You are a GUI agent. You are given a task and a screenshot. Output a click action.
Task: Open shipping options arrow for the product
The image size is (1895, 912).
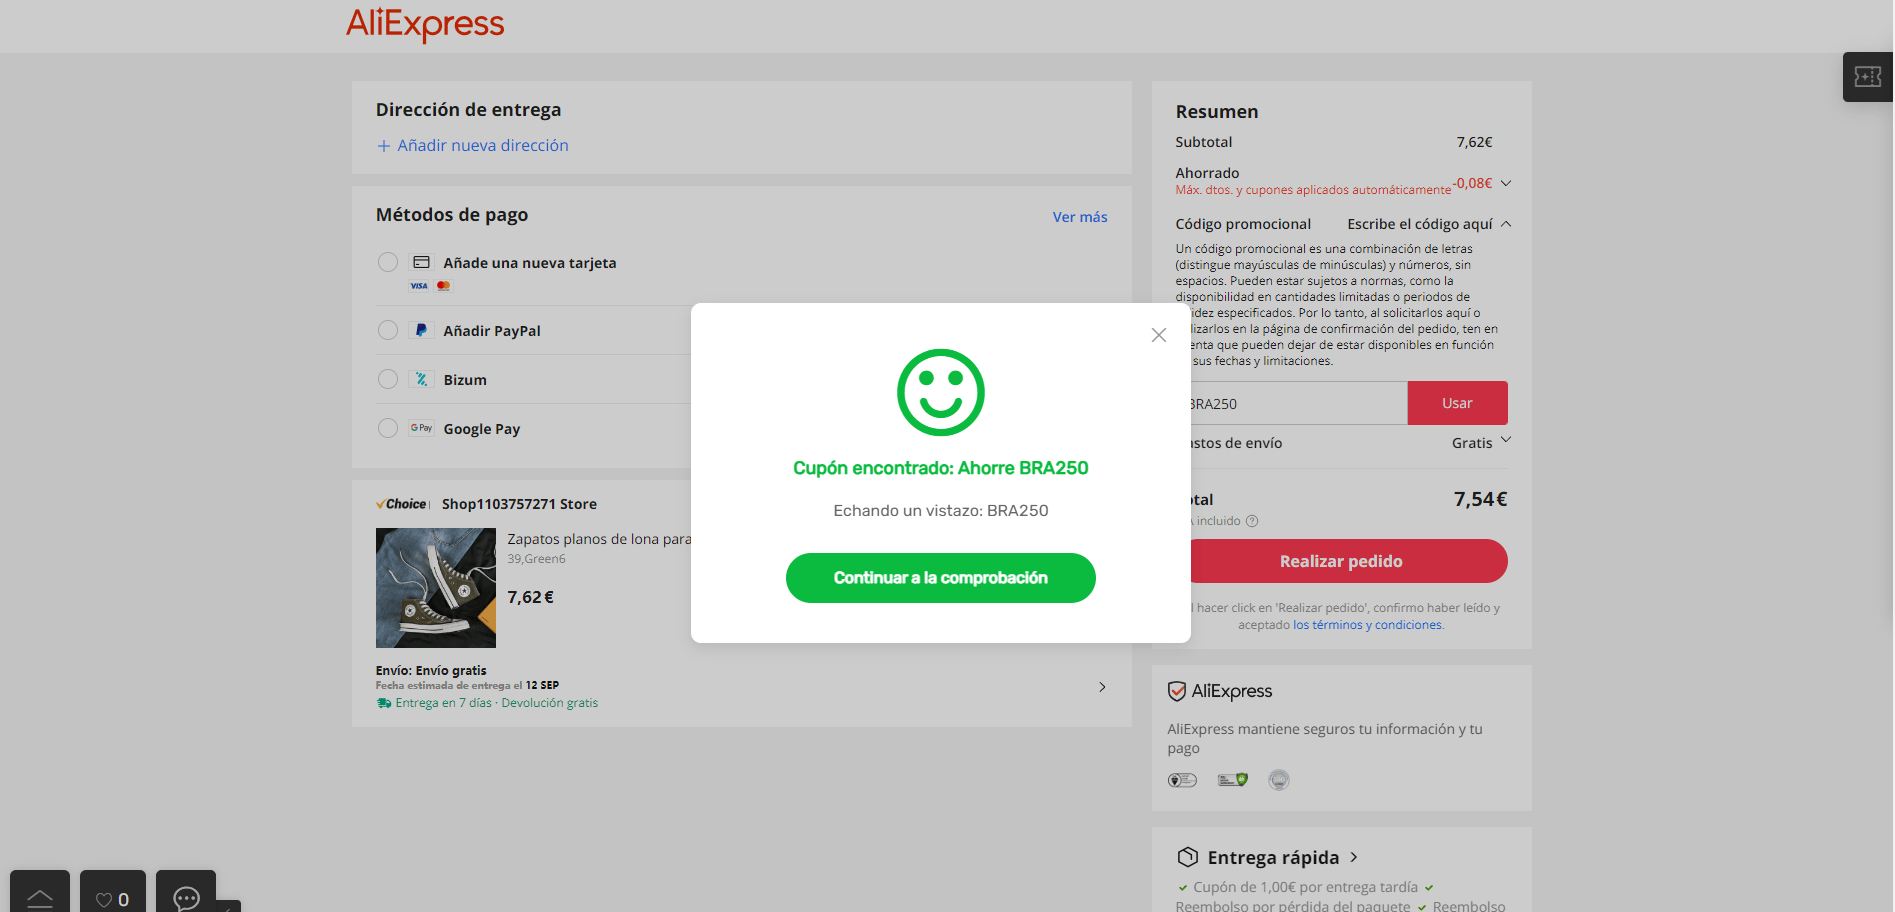pos(1102,687)
